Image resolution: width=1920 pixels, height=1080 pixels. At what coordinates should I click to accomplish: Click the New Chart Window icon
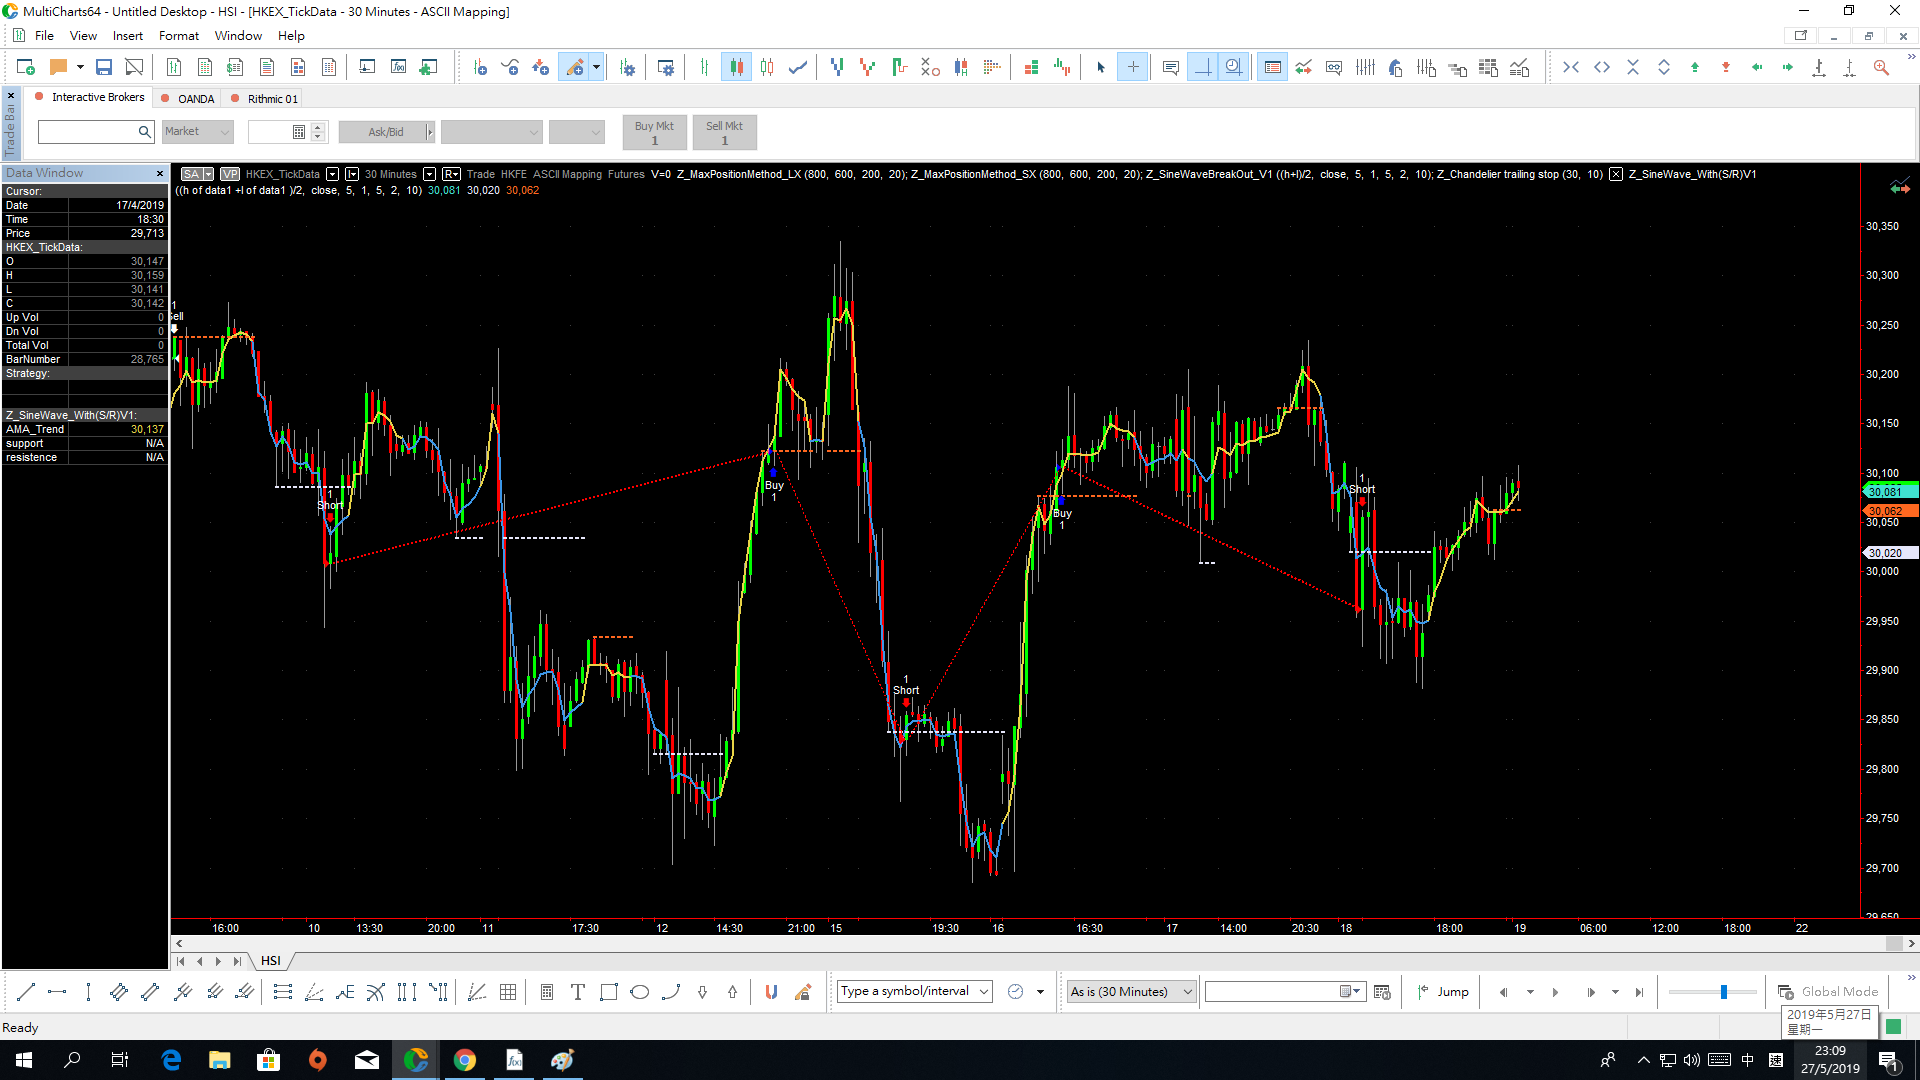(x=26, y=67)
